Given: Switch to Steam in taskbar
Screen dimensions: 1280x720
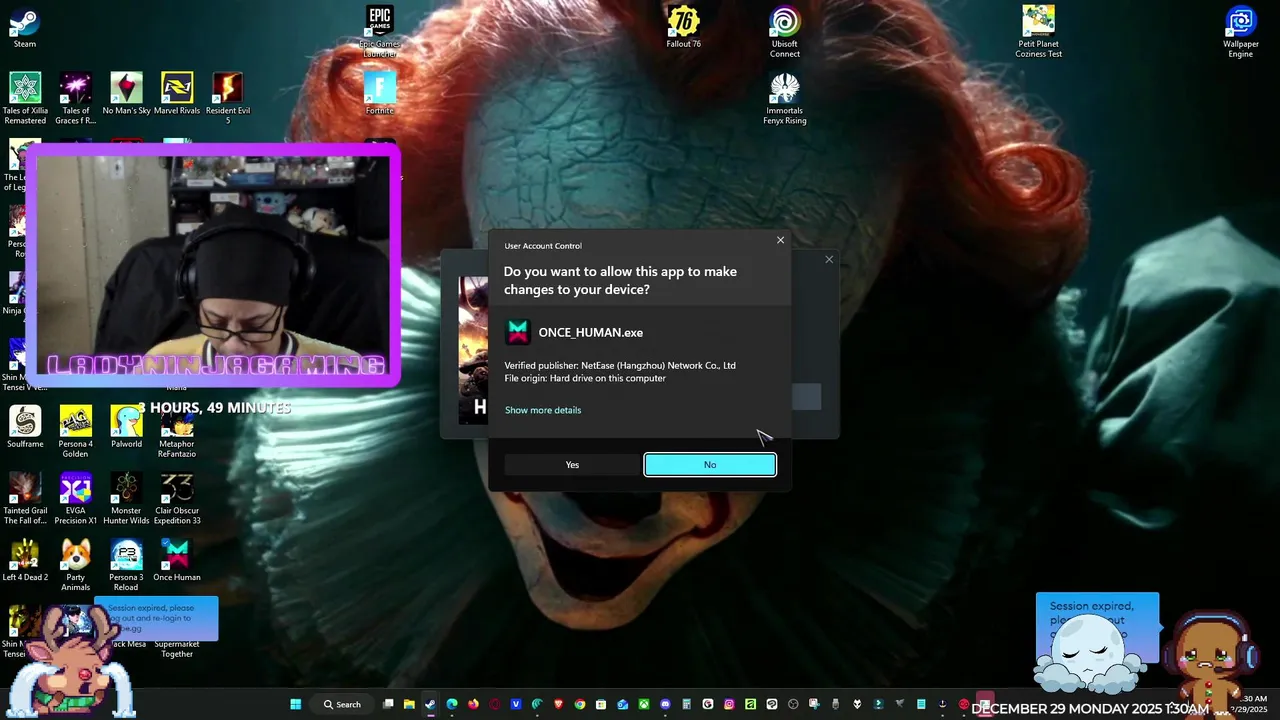Looking at the screenshot, I should coord(430,704).
